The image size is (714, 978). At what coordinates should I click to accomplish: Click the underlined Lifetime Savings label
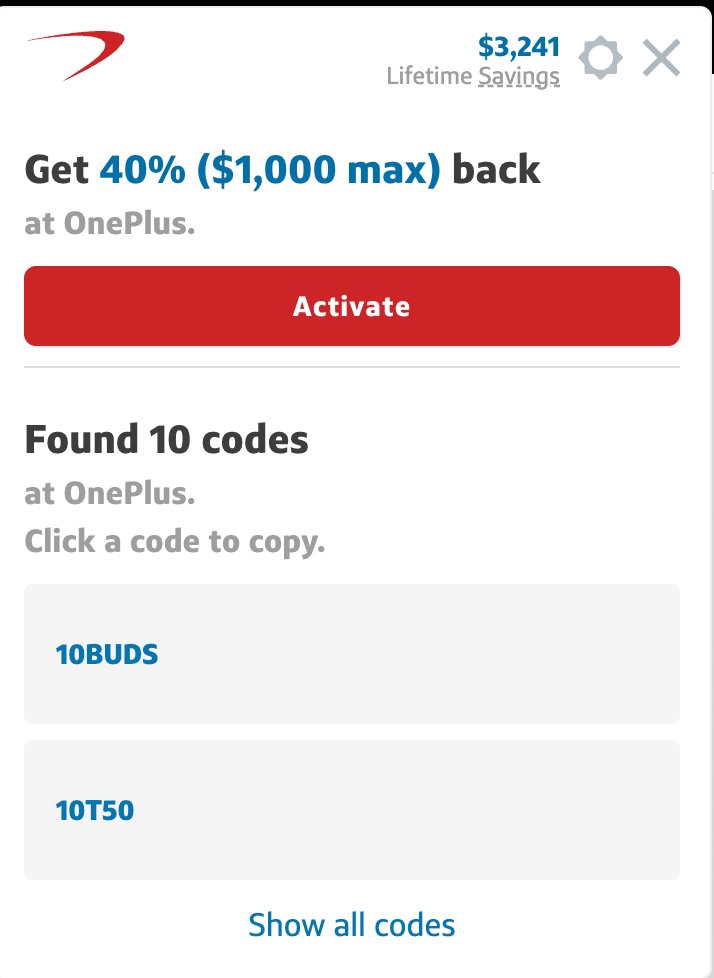click(x=519, y=76)
